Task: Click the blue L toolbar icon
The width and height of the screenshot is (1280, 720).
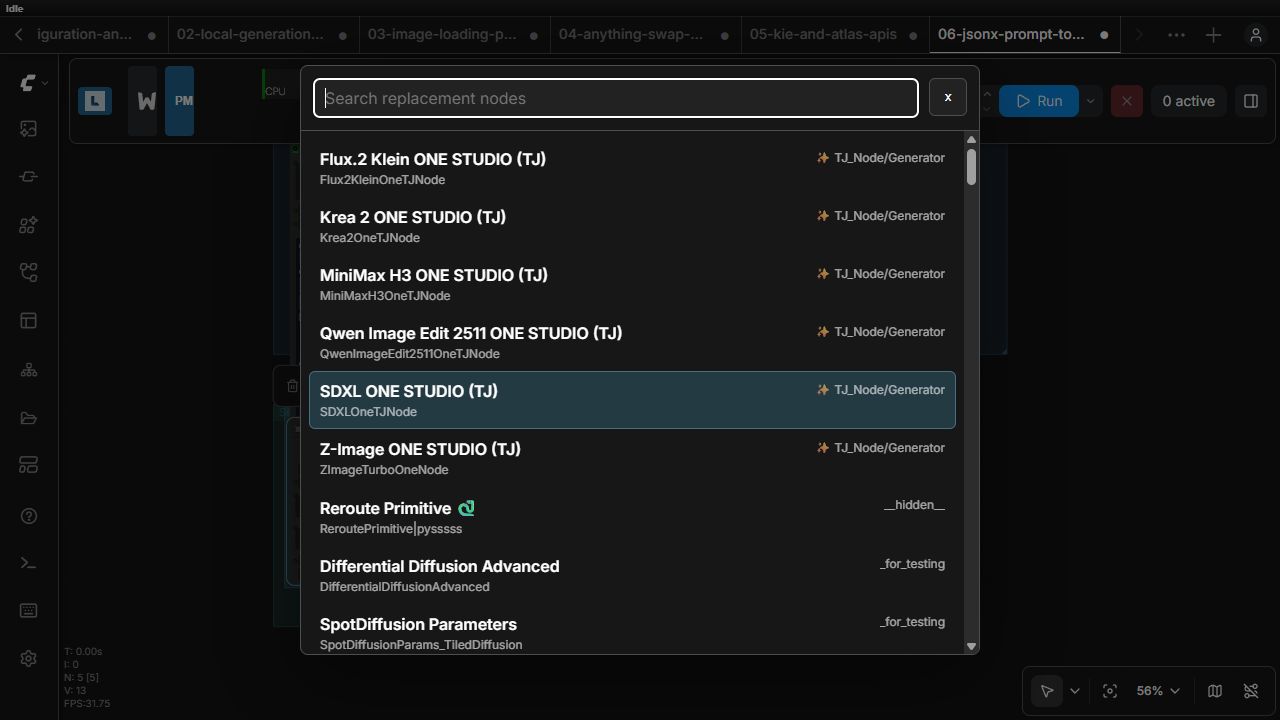Action: tap(95, 101)
